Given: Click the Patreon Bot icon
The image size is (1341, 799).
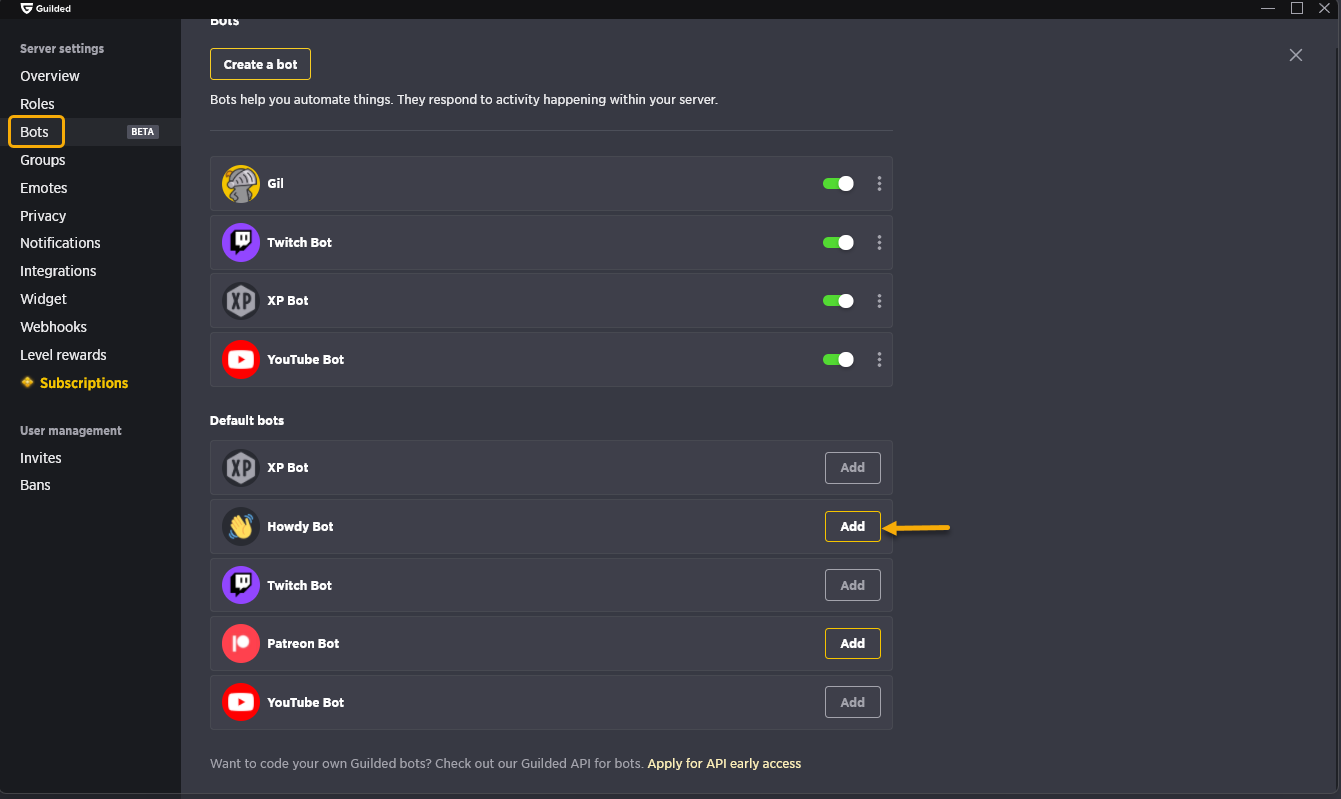Looking at the screenshot, I should point(241,644).
